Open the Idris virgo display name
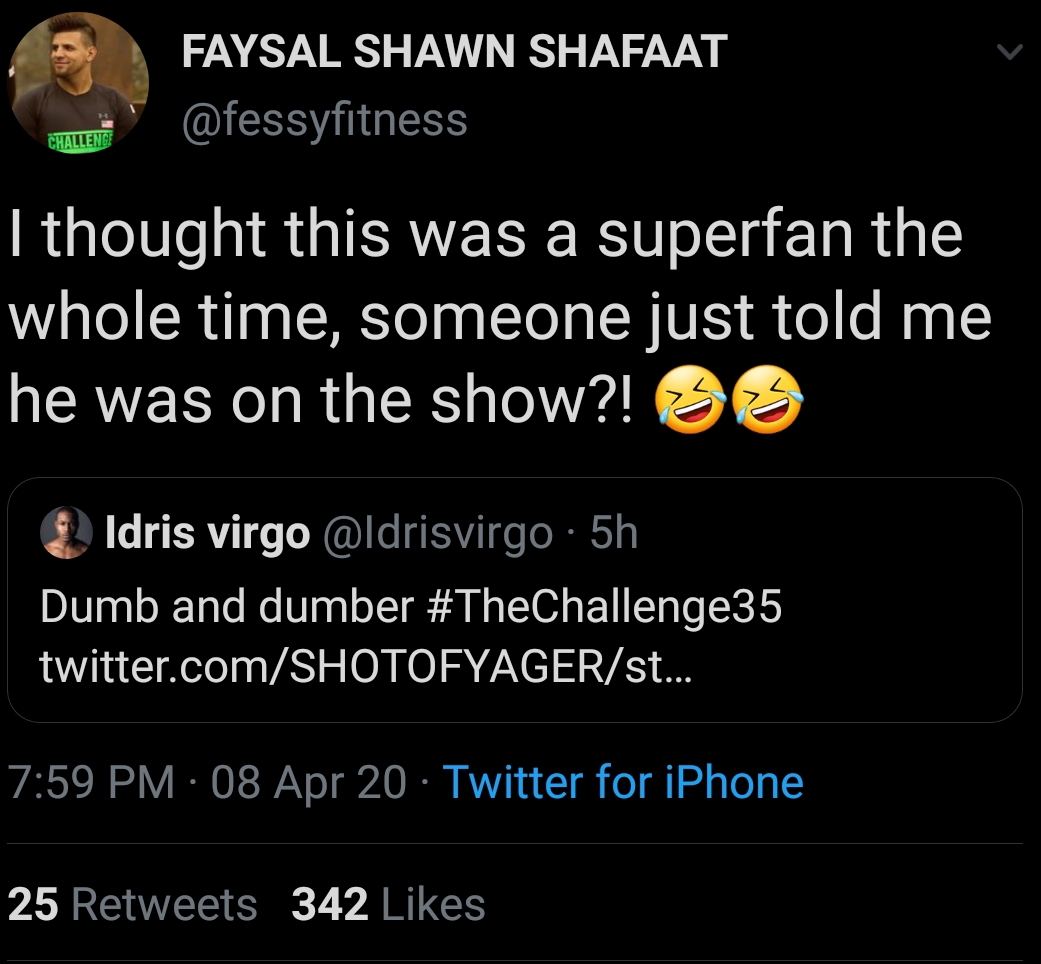This screenshot has width=1041, height=964. point(208,532)
